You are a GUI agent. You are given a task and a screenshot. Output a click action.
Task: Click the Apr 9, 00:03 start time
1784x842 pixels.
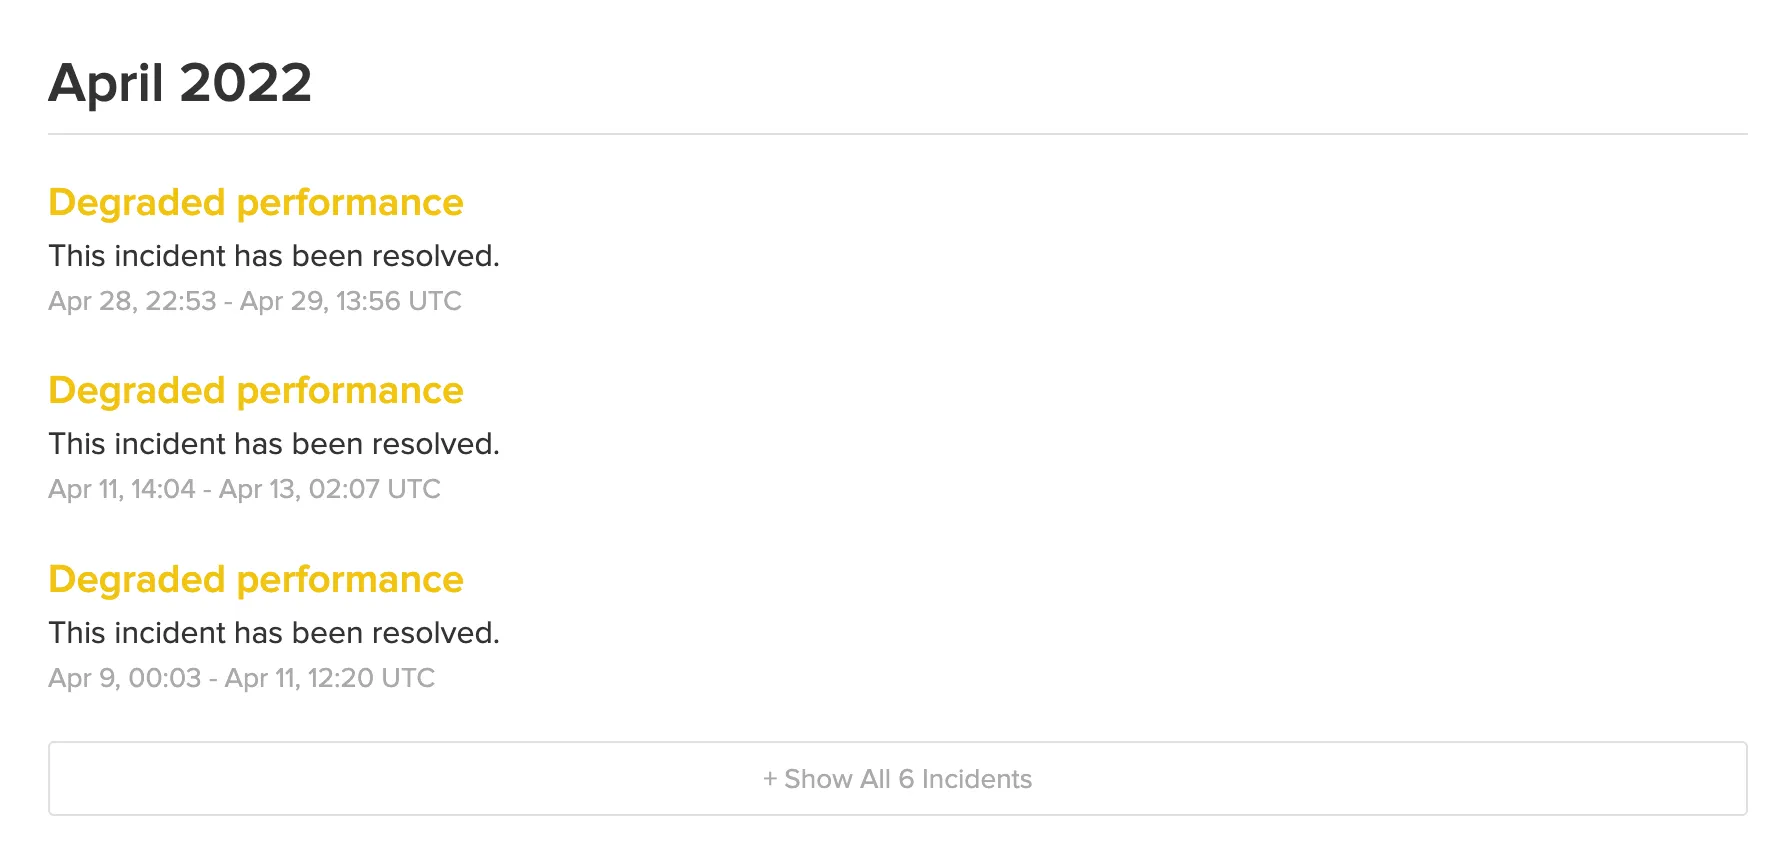pos(125,678)
